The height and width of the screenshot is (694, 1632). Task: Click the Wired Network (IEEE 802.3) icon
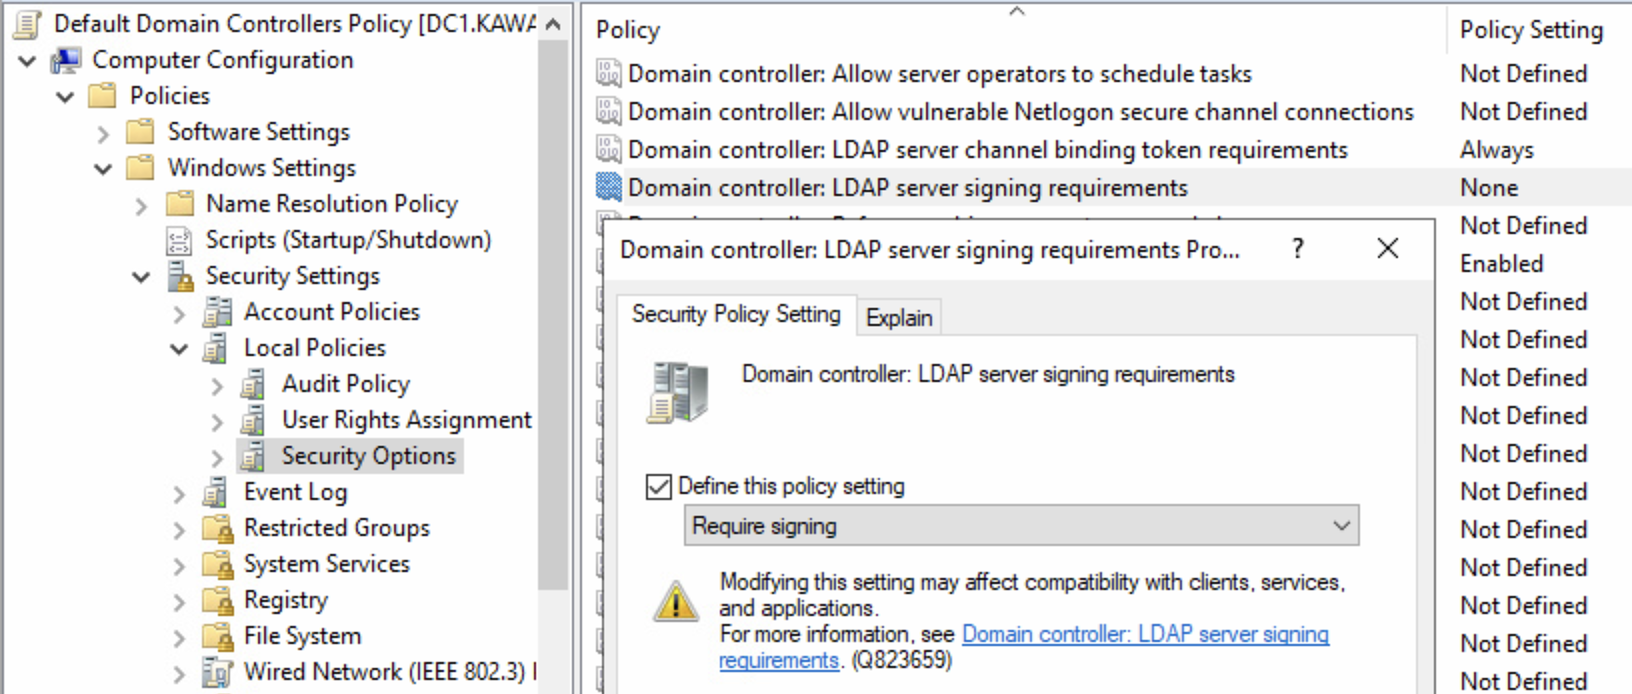click(x=217, y=672)
